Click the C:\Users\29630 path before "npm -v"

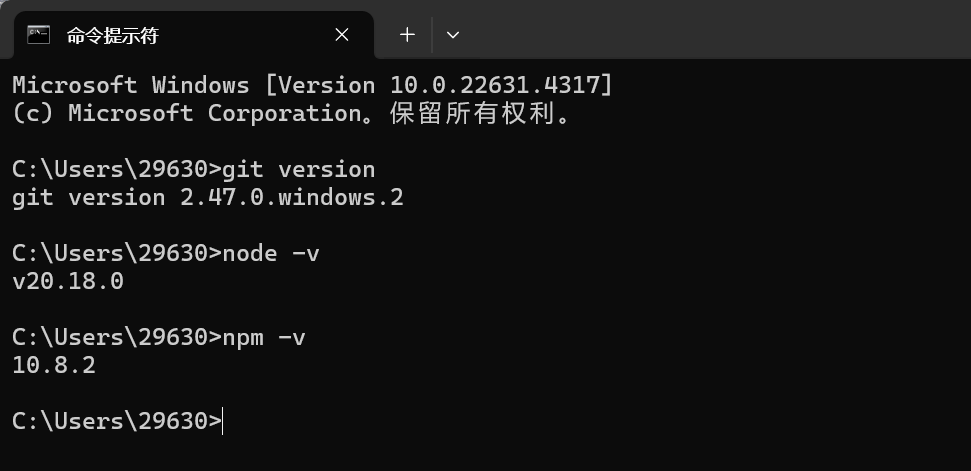pos(110,337)
